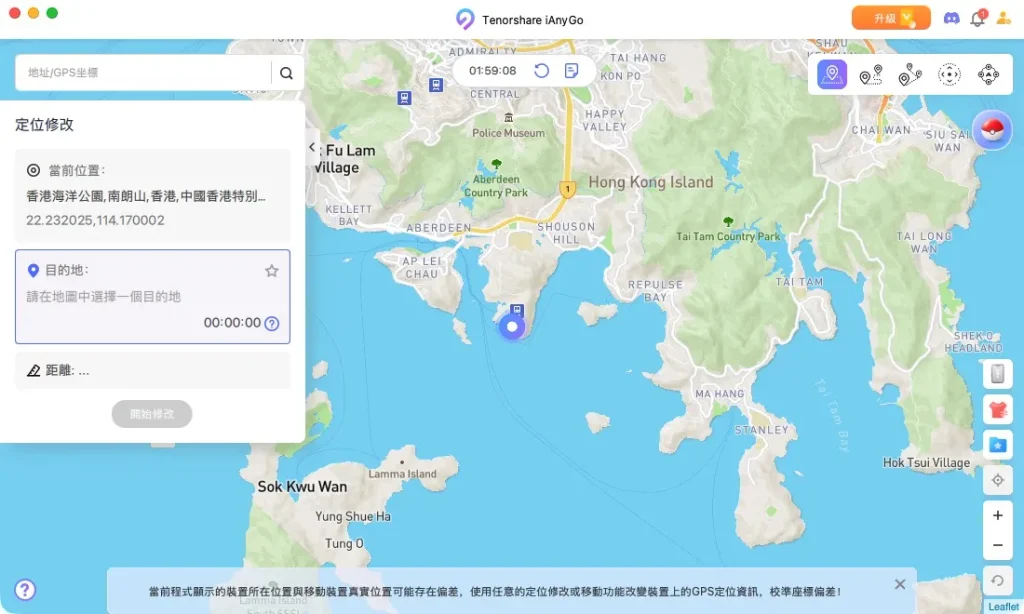The width and height of the screenshot is (1024, 614).
Task: Click the greyed-out start modify button
Action: click(x=152, y=414)
